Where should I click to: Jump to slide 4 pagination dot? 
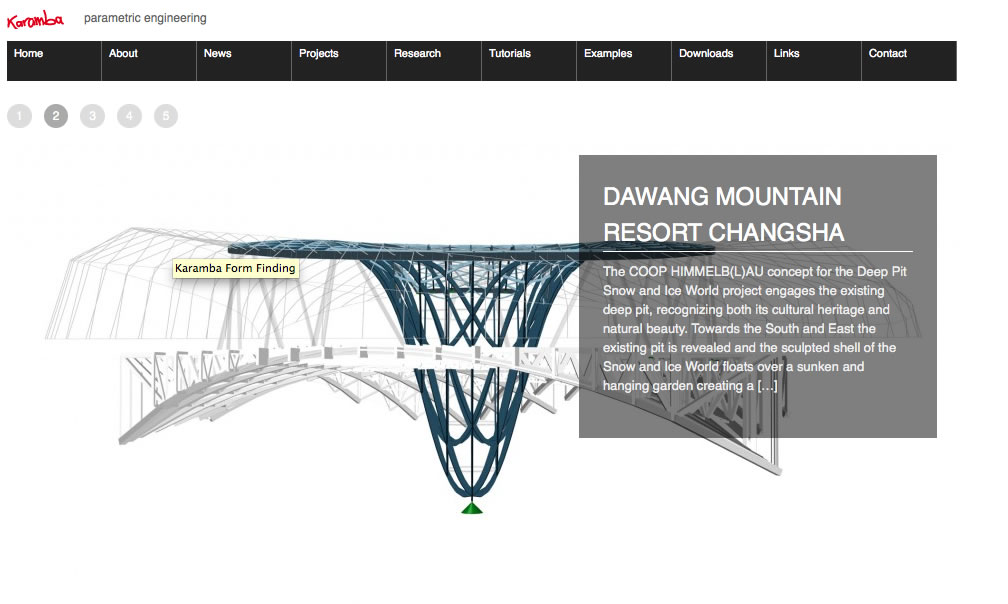(129, 116)
